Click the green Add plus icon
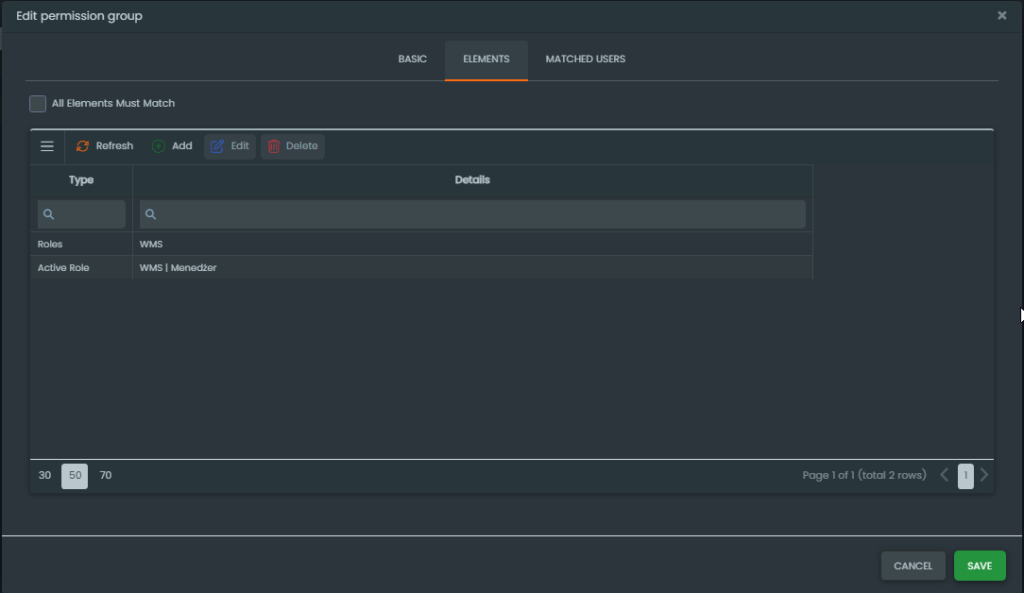 tap(159, 146)
